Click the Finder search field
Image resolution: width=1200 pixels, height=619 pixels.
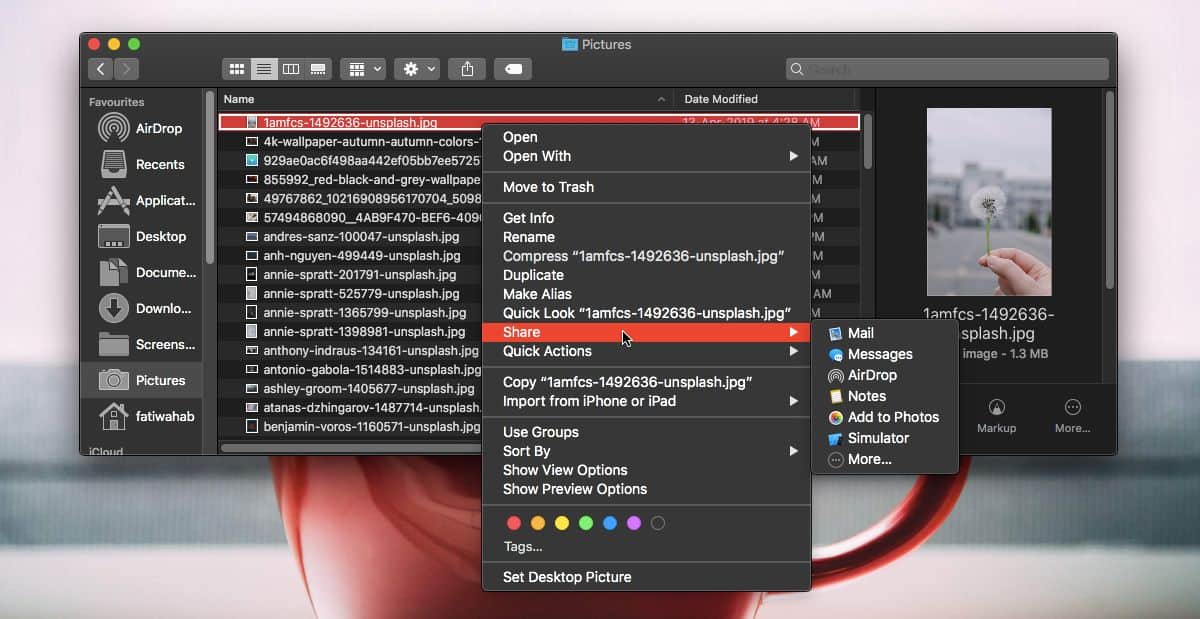(x=947, y=69)
